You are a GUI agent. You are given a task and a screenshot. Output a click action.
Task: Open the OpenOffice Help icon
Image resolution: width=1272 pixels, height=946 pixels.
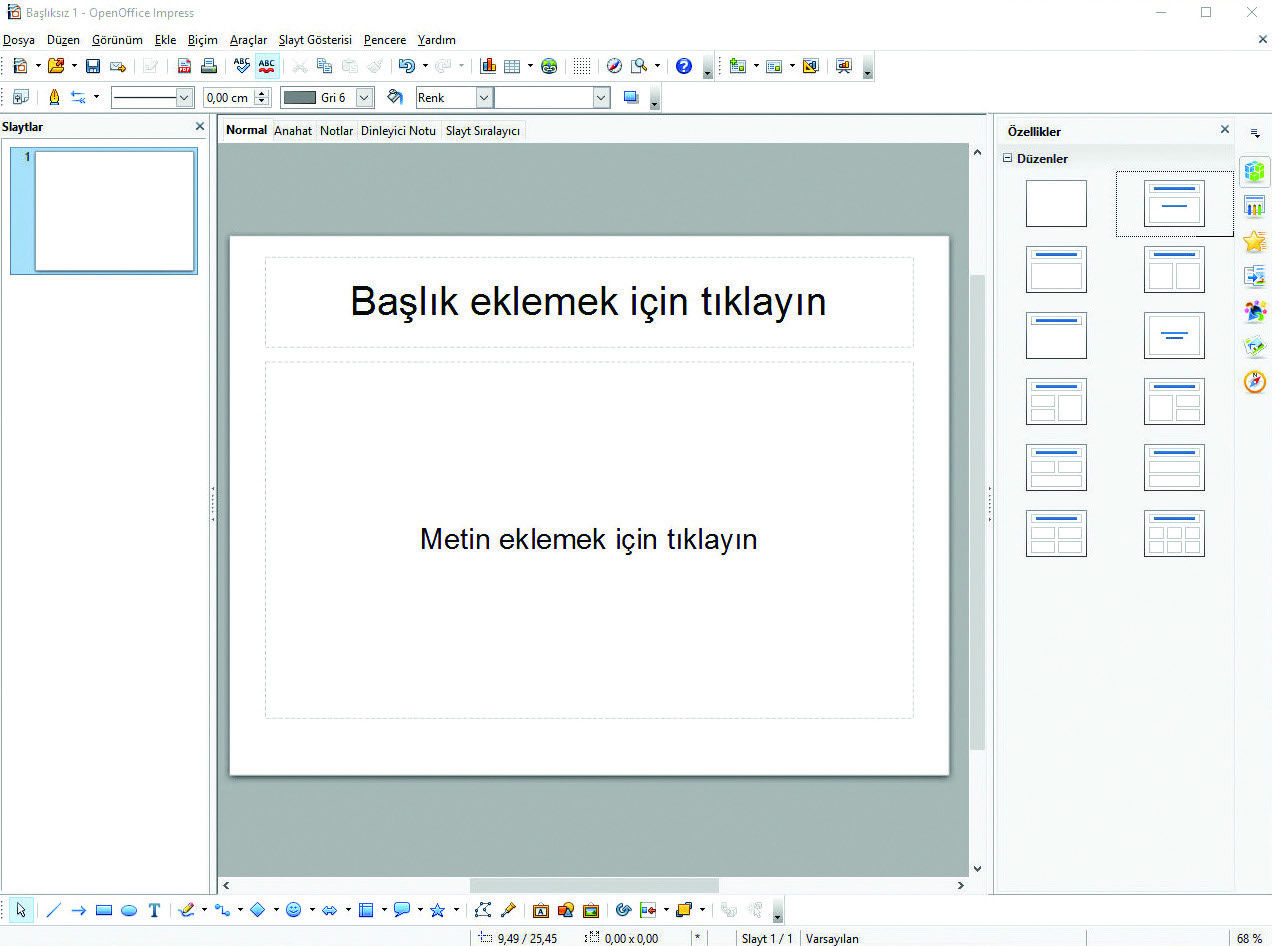click(684, 66)
